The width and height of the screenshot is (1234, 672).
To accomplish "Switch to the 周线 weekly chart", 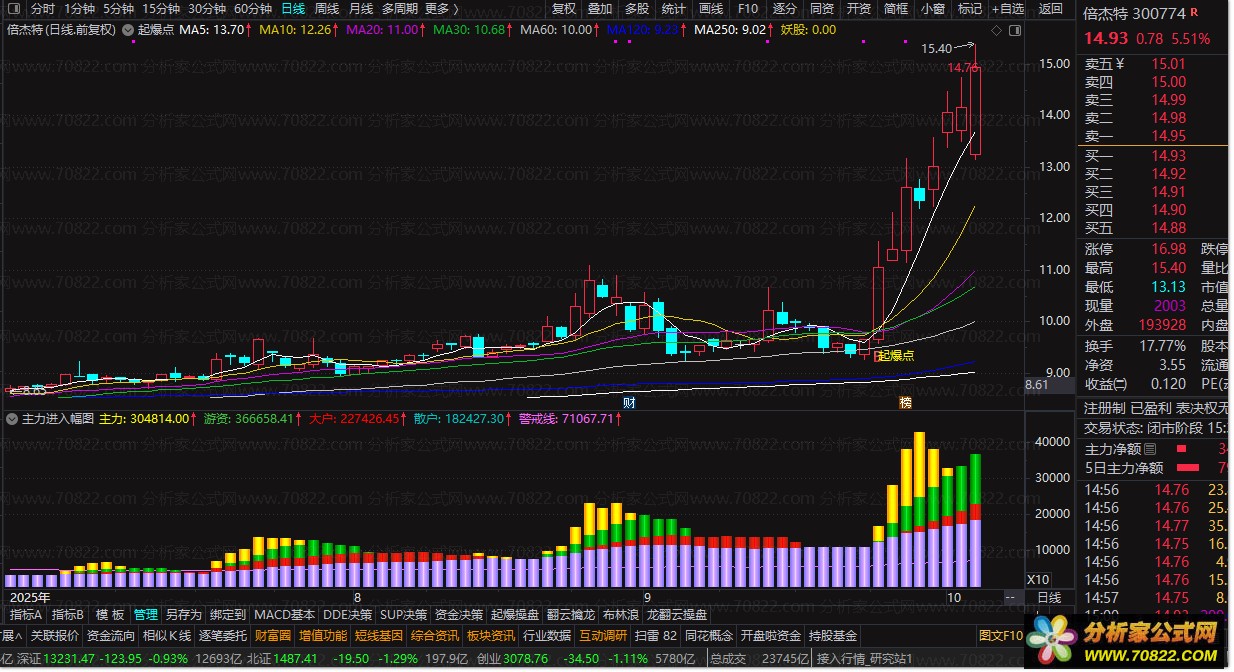I will click(327, 9).
